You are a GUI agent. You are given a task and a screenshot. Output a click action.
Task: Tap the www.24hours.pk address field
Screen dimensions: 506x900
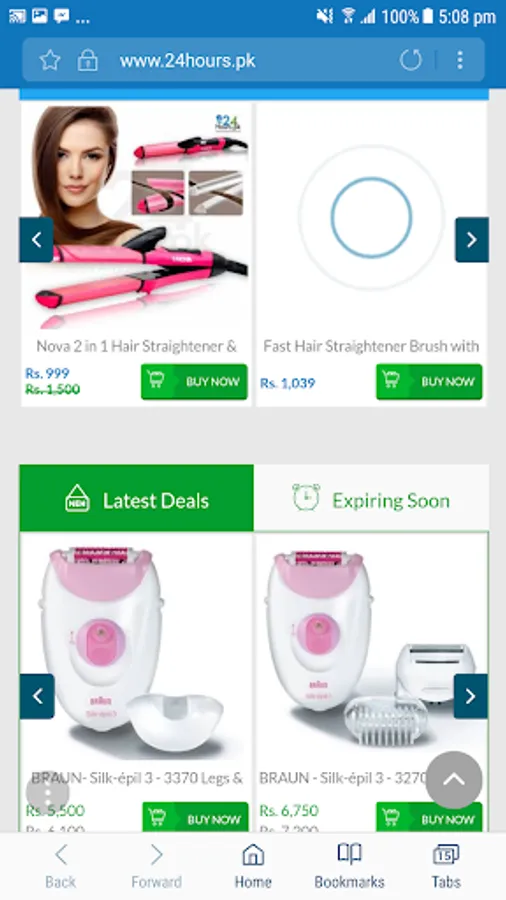click(187, 60)
